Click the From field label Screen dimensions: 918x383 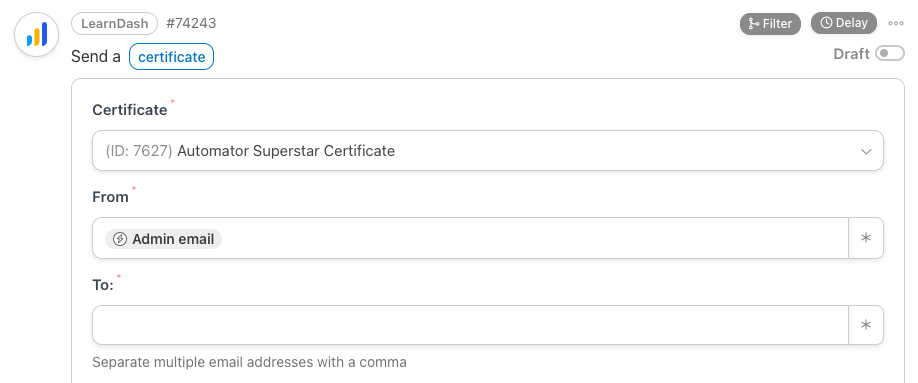[x=111, y=197]
